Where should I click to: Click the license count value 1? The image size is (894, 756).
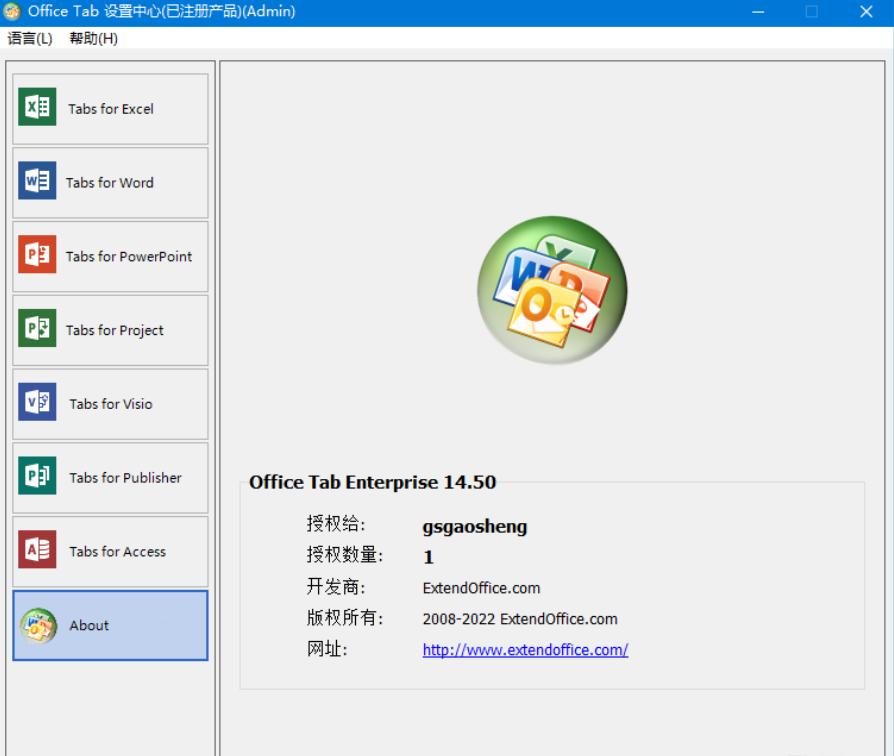(428, 557)
